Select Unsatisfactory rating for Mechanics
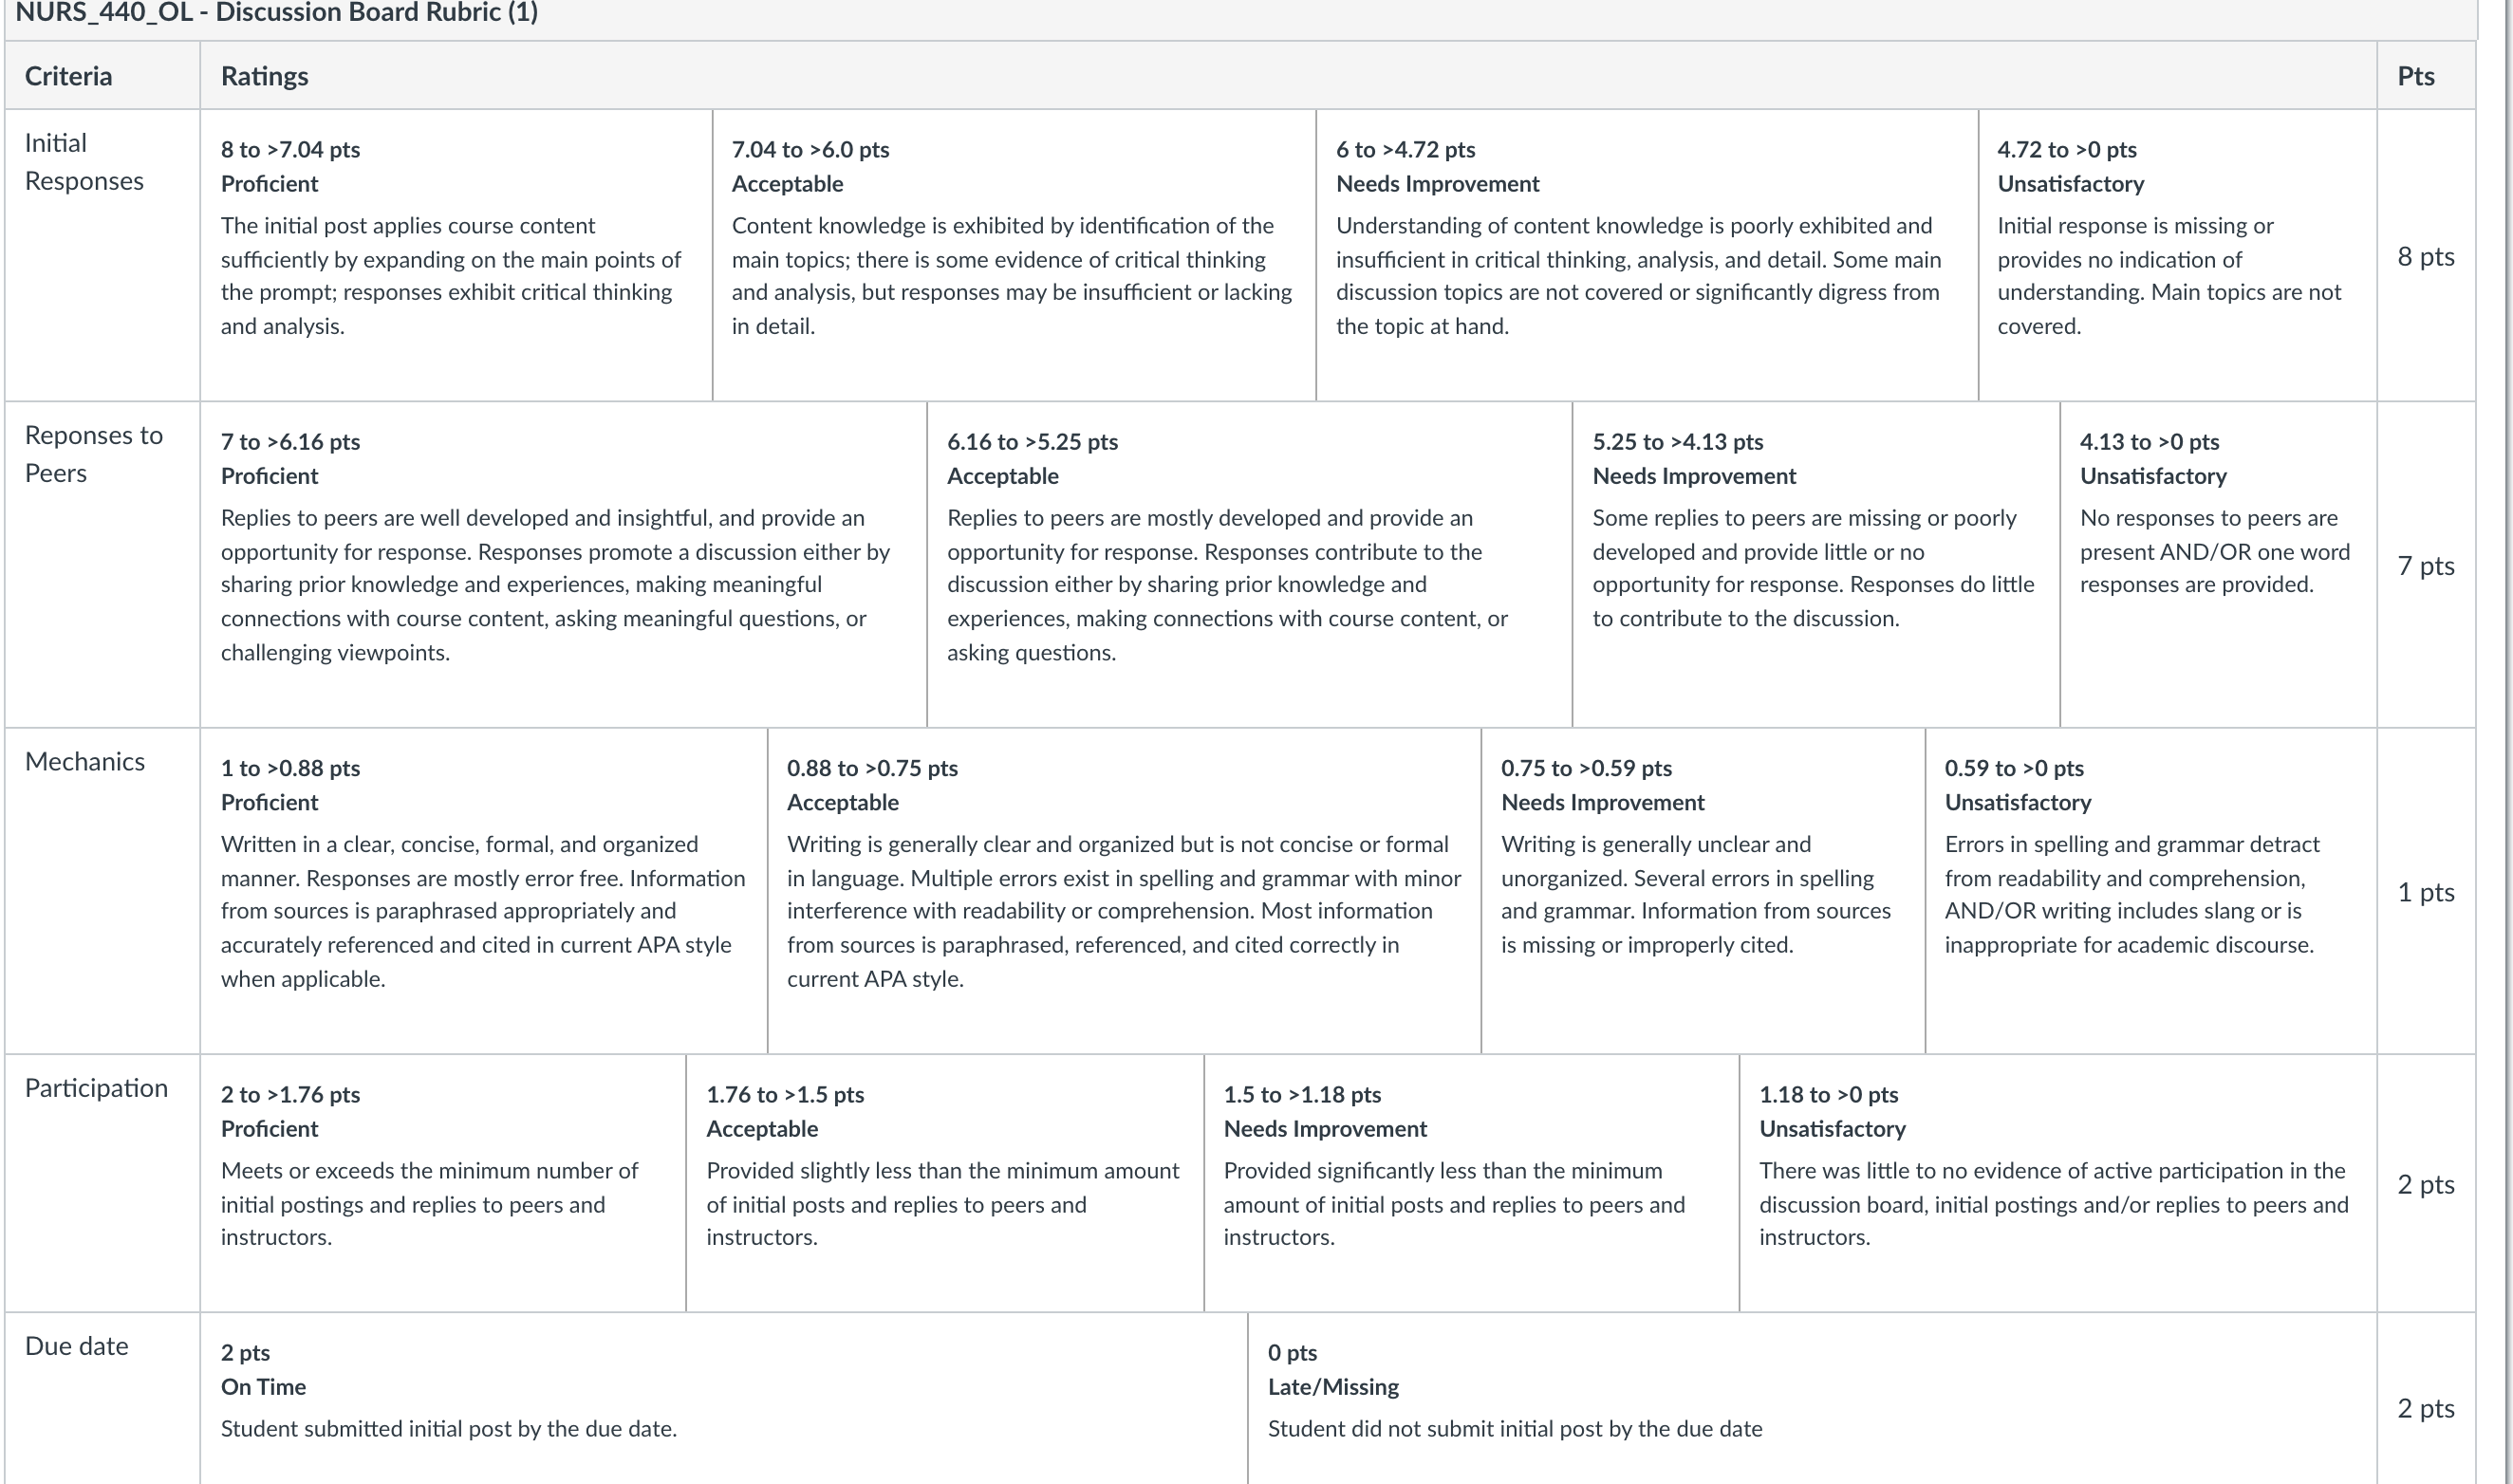 (2151, 891)
